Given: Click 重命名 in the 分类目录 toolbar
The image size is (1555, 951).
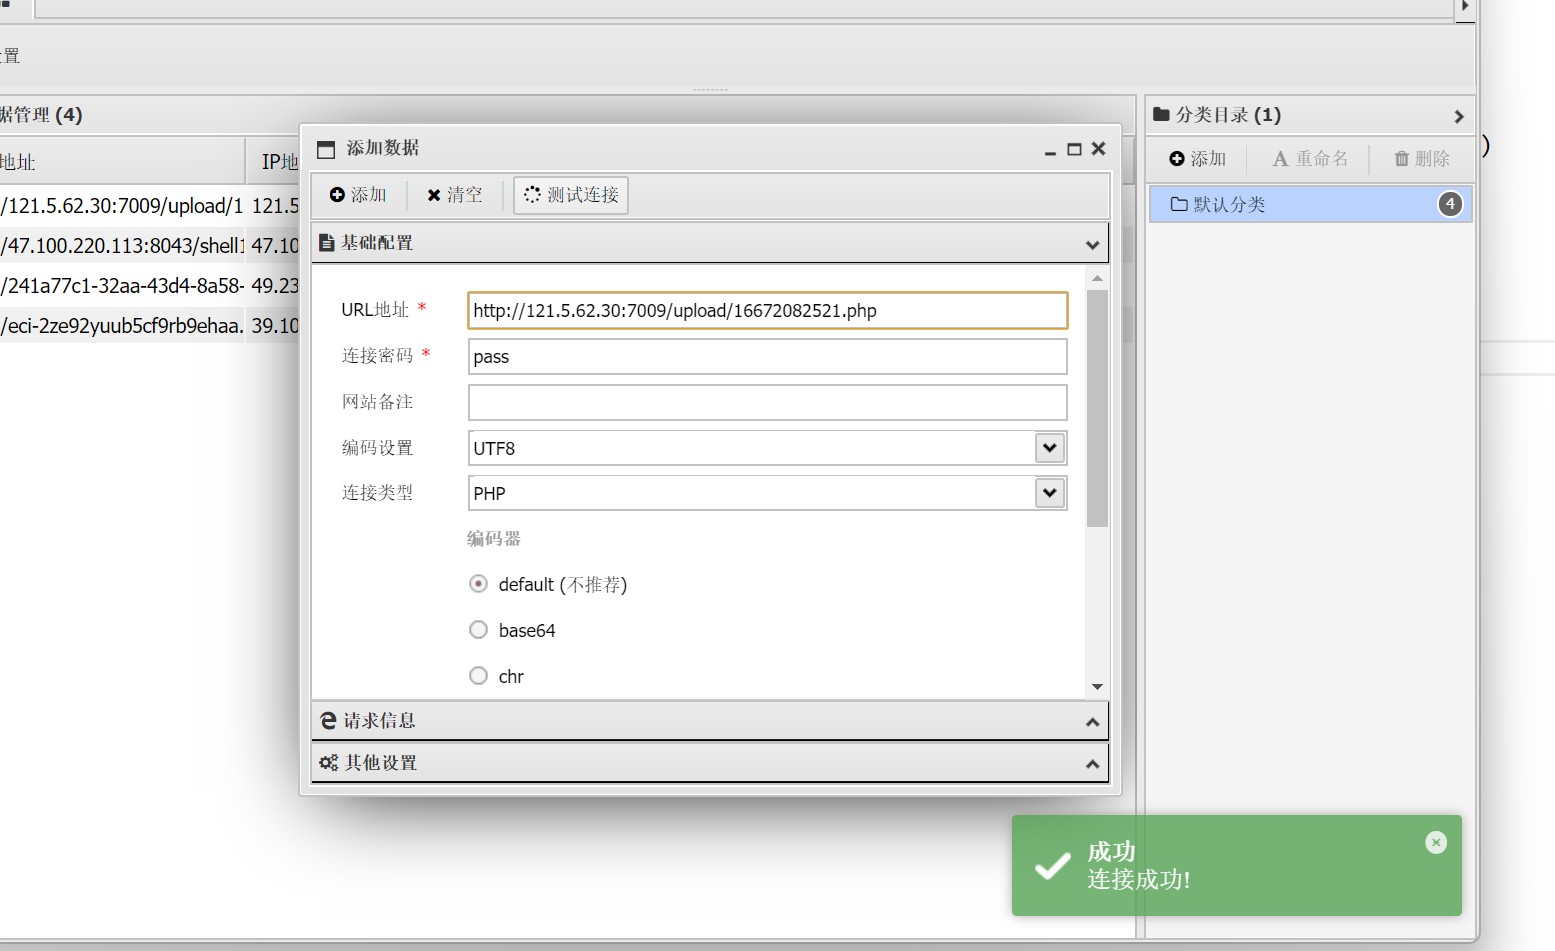Looking at the screenshot, I should [1310, 159].
